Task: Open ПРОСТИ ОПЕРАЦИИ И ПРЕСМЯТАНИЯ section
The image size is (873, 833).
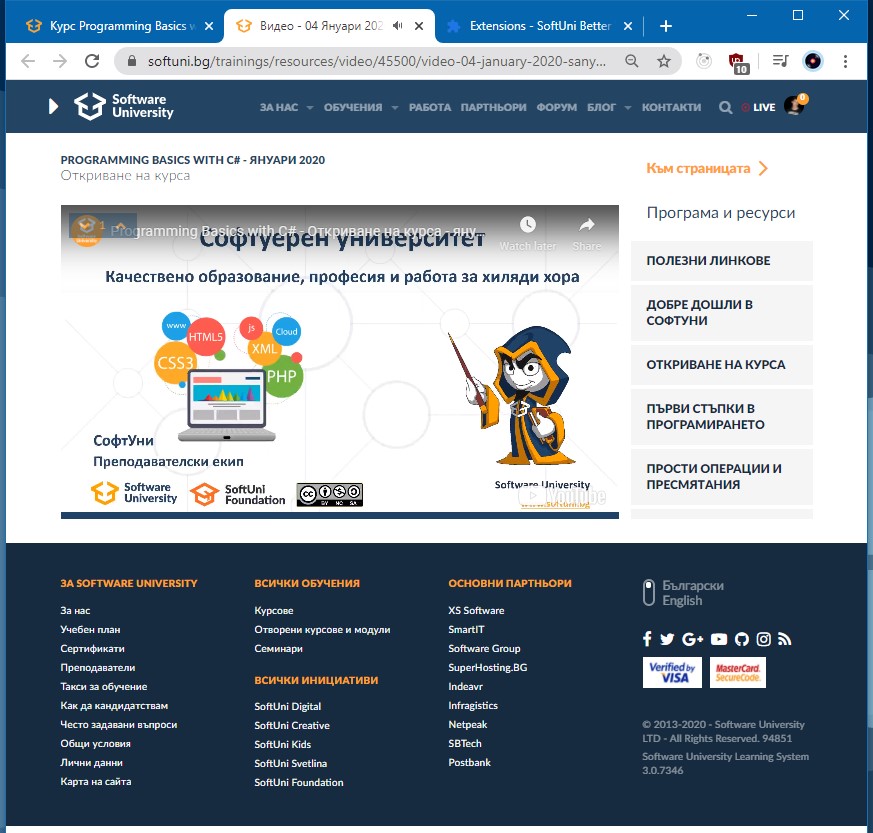Action: point(722,477)
